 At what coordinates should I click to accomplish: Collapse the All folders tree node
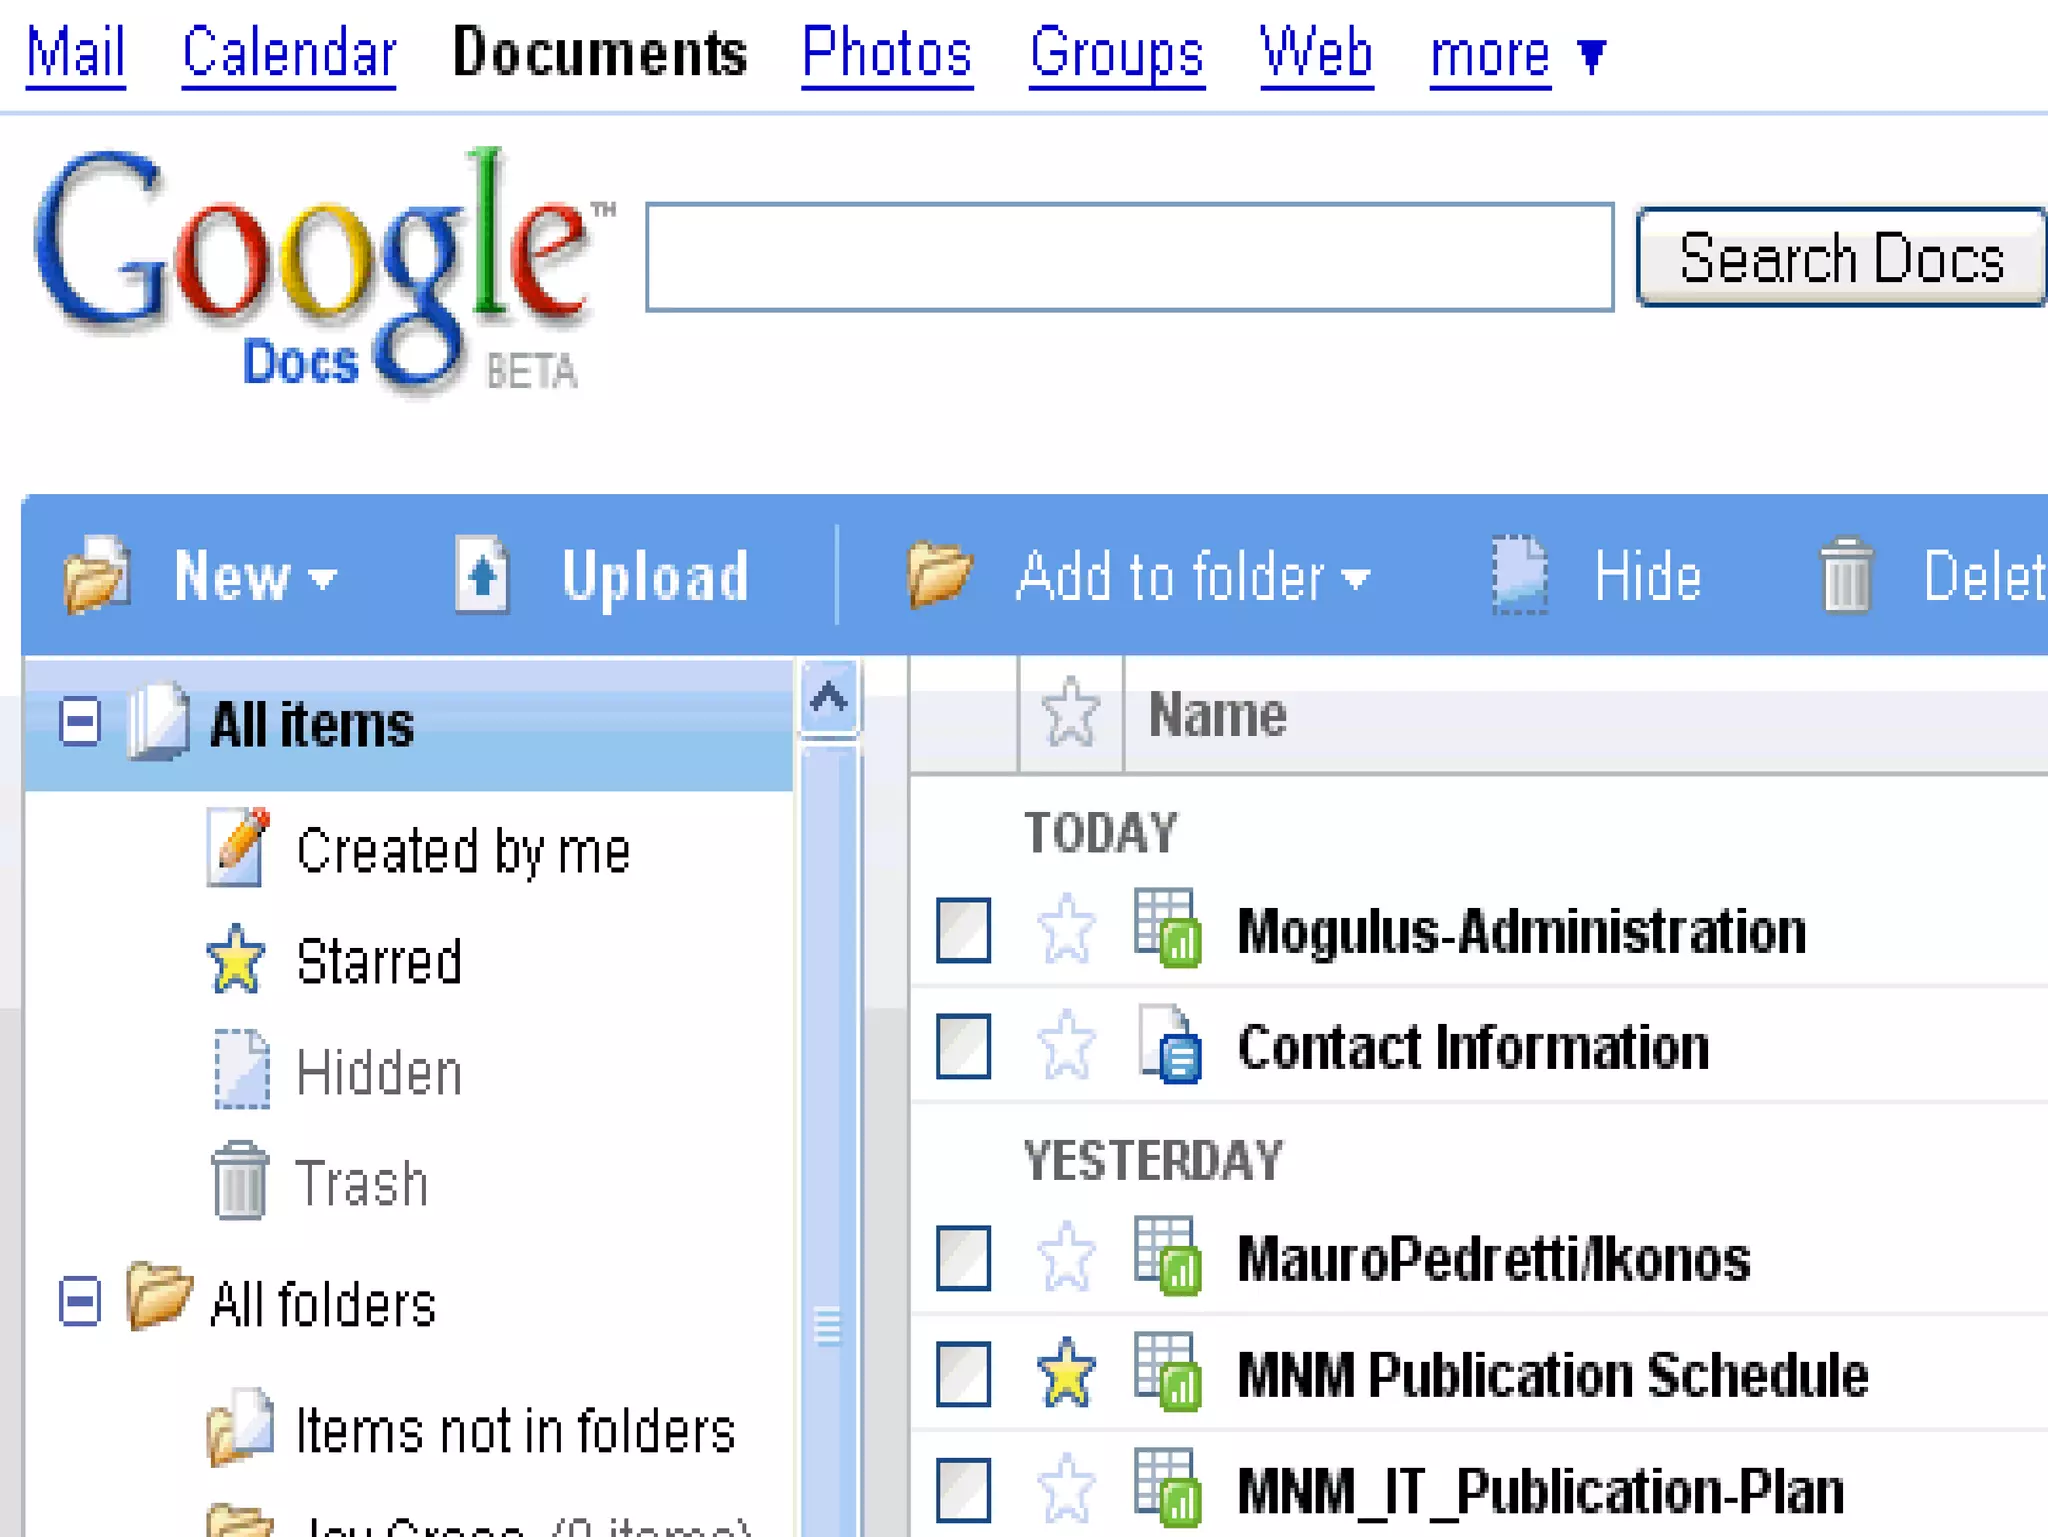click(80, 1302)
